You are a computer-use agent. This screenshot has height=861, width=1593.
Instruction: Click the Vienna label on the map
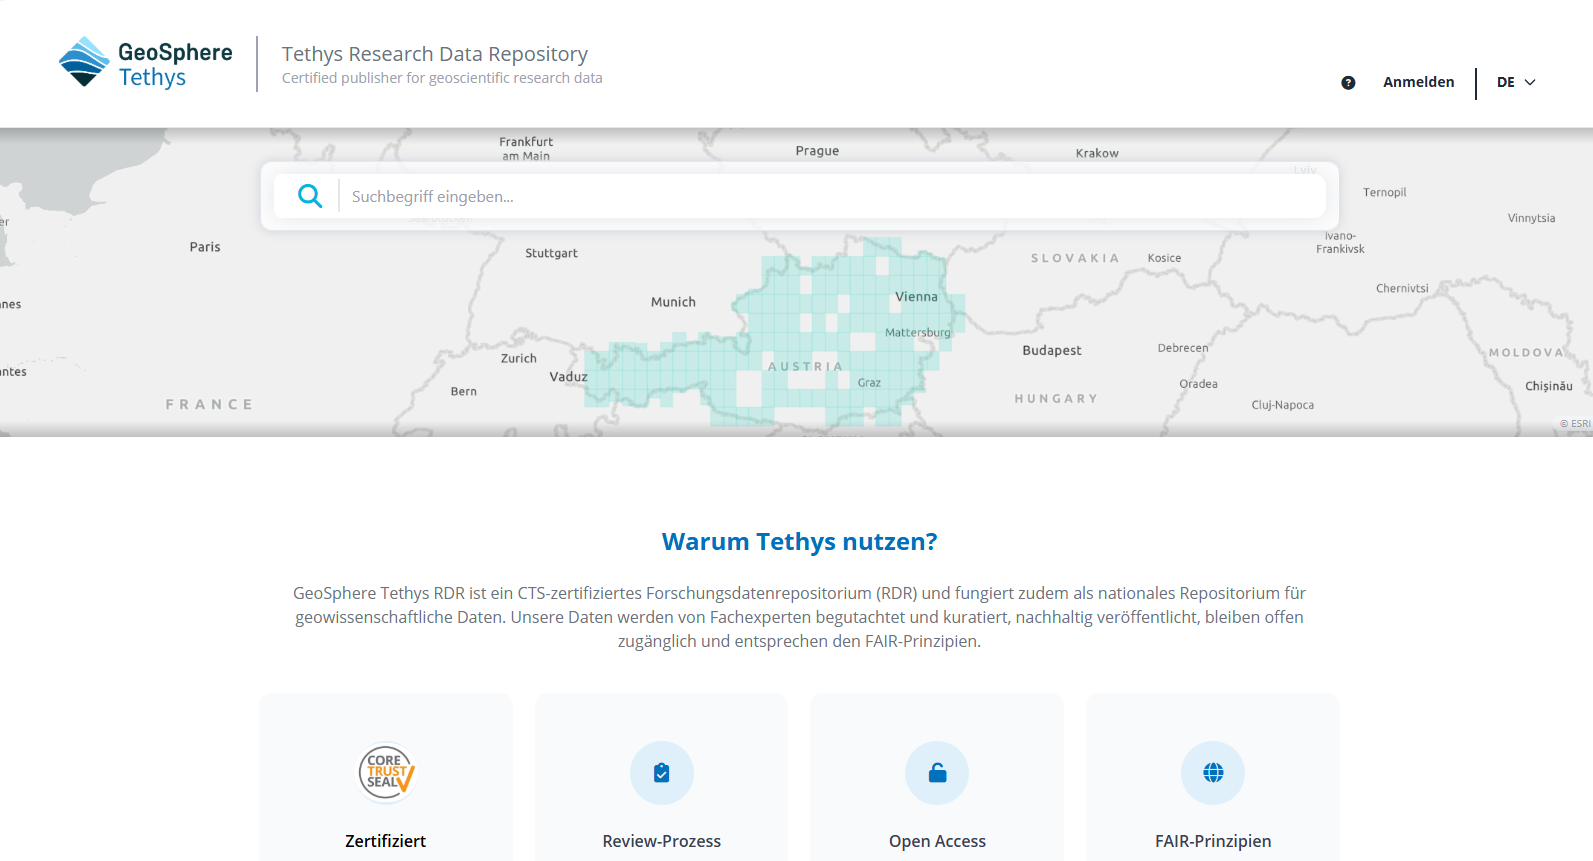point(916,297)
